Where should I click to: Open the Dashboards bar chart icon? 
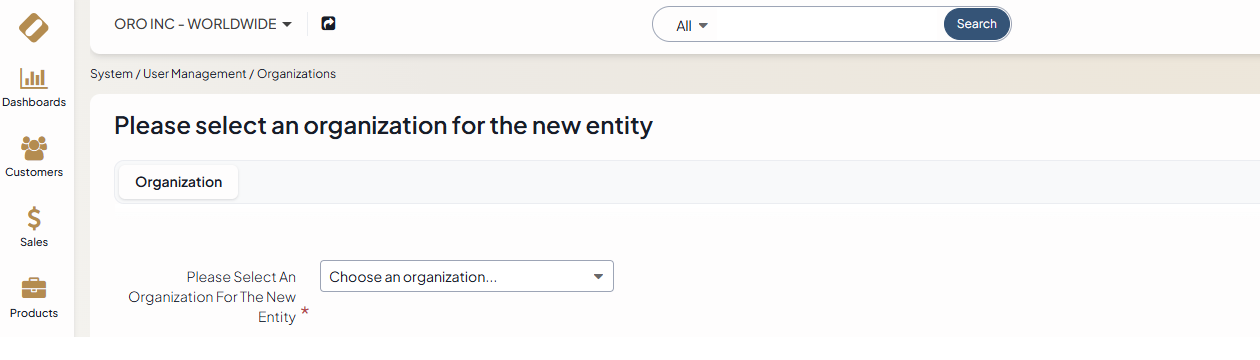point(34,78)
